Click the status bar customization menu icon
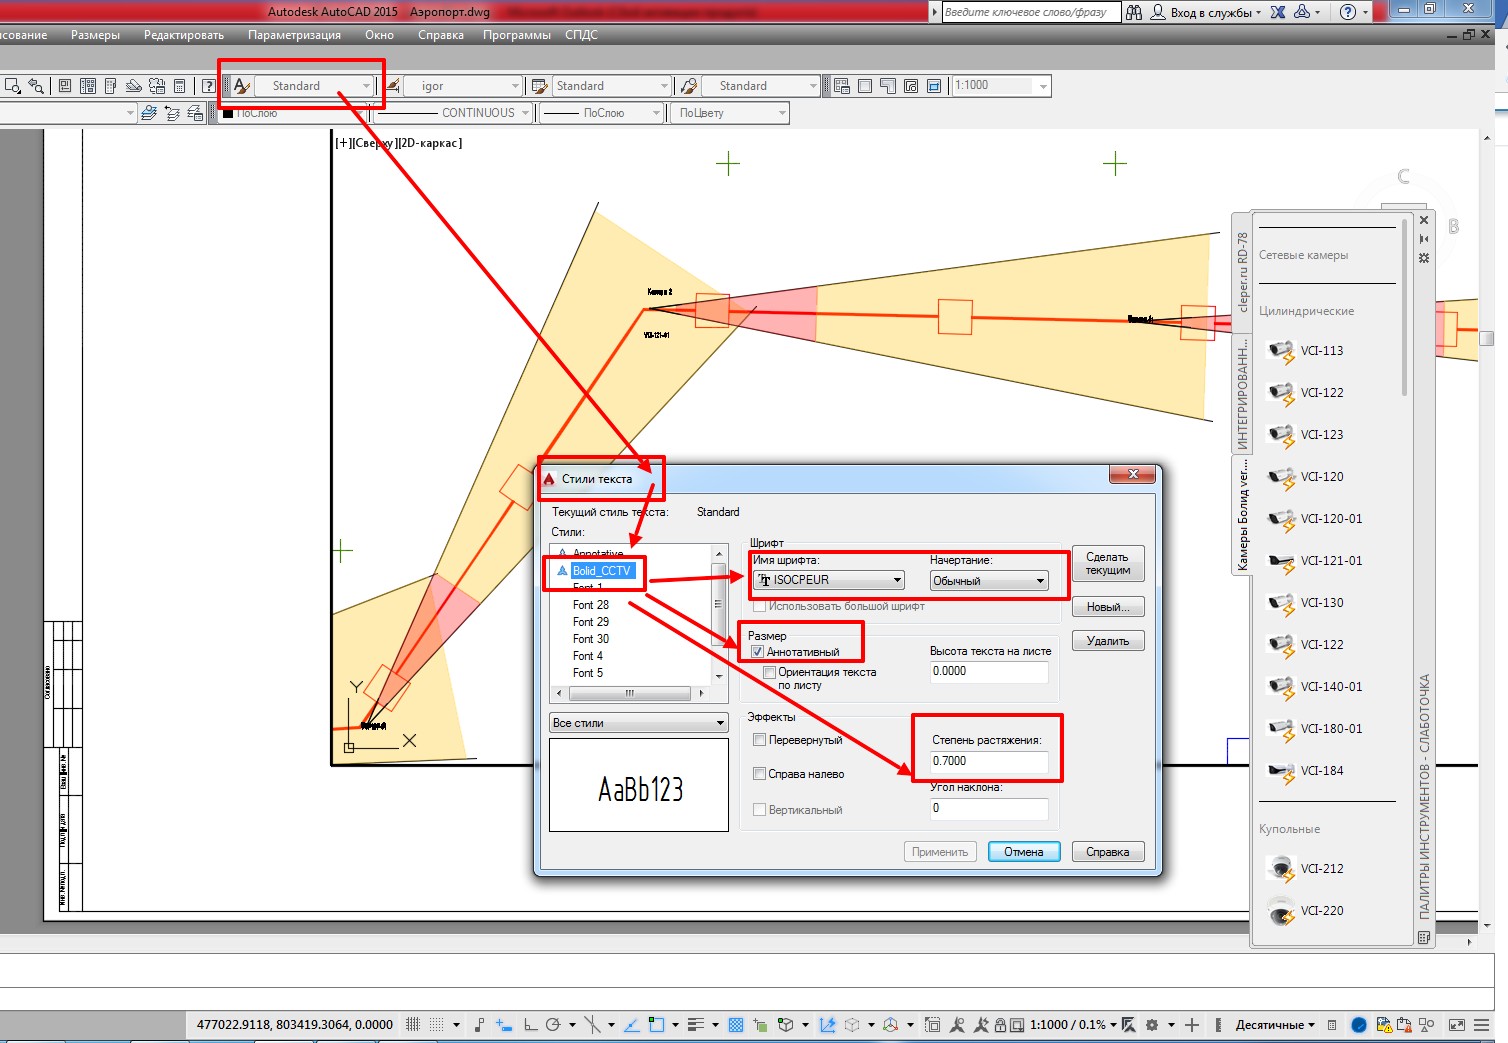 click(x=1482, y=1025)
